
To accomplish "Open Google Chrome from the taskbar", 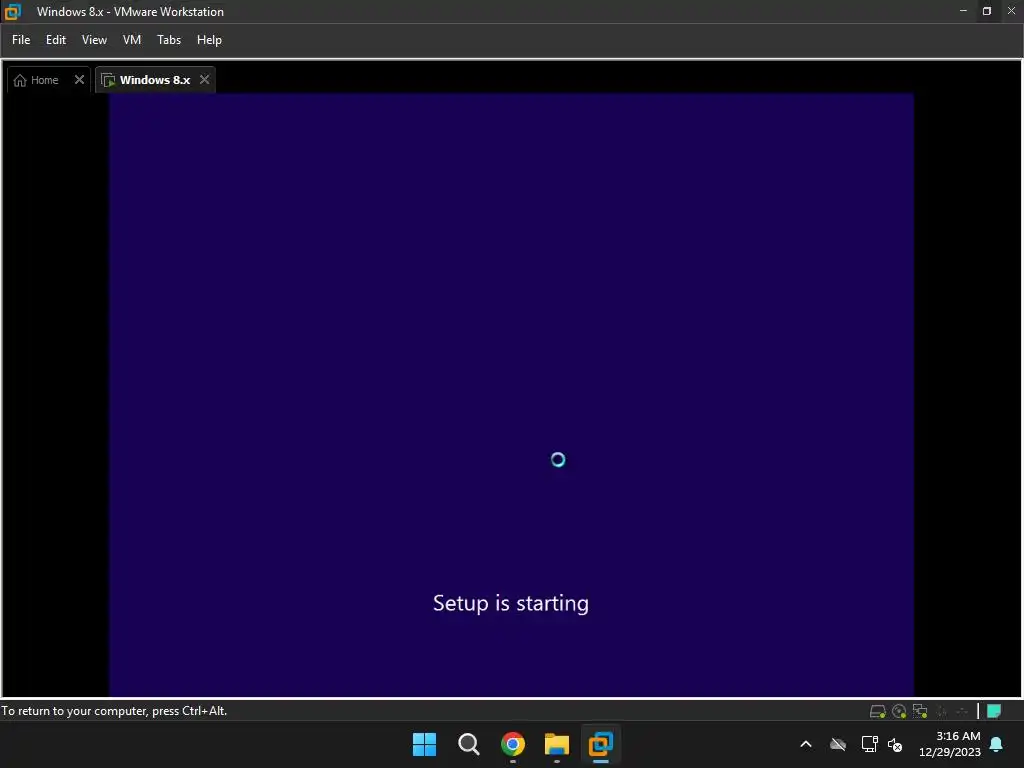I will [513, 744].
